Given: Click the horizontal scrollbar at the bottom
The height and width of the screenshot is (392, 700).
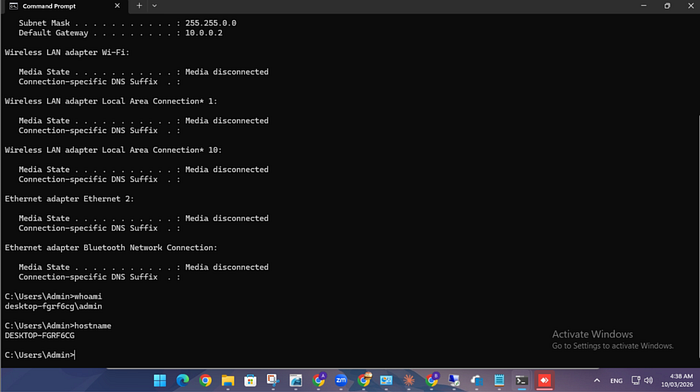Looking at the screenshot, I should pos(353,368).
